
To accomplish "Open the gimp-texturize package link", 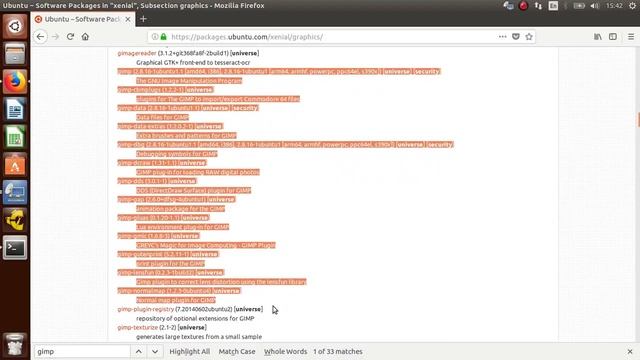I will tap(138, 327).
